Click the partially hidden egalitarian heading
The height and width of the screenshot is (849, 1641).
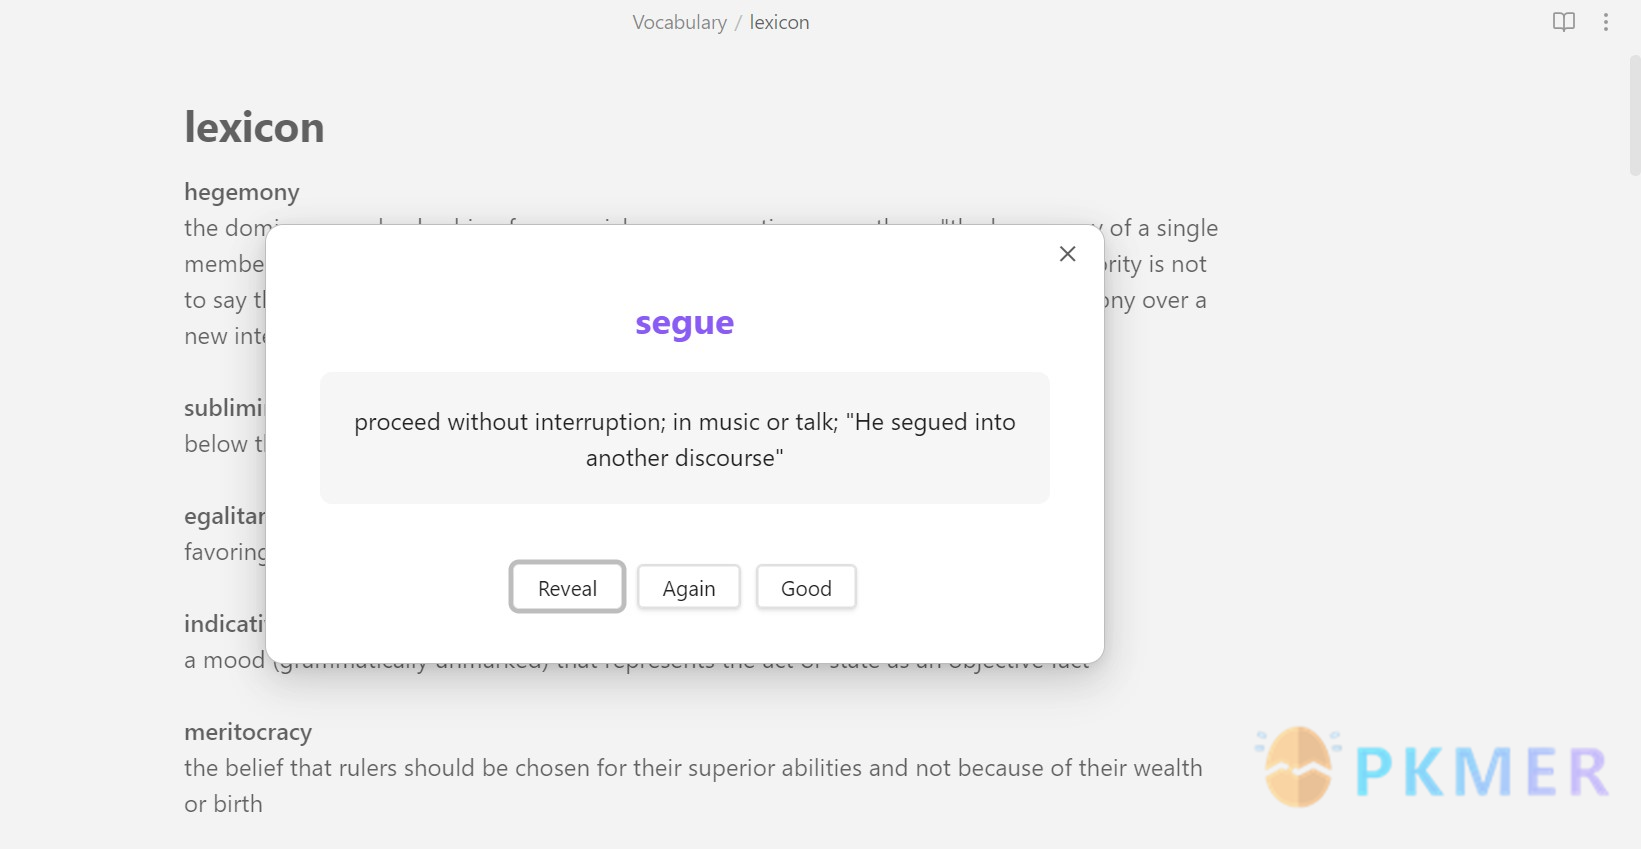224,516
